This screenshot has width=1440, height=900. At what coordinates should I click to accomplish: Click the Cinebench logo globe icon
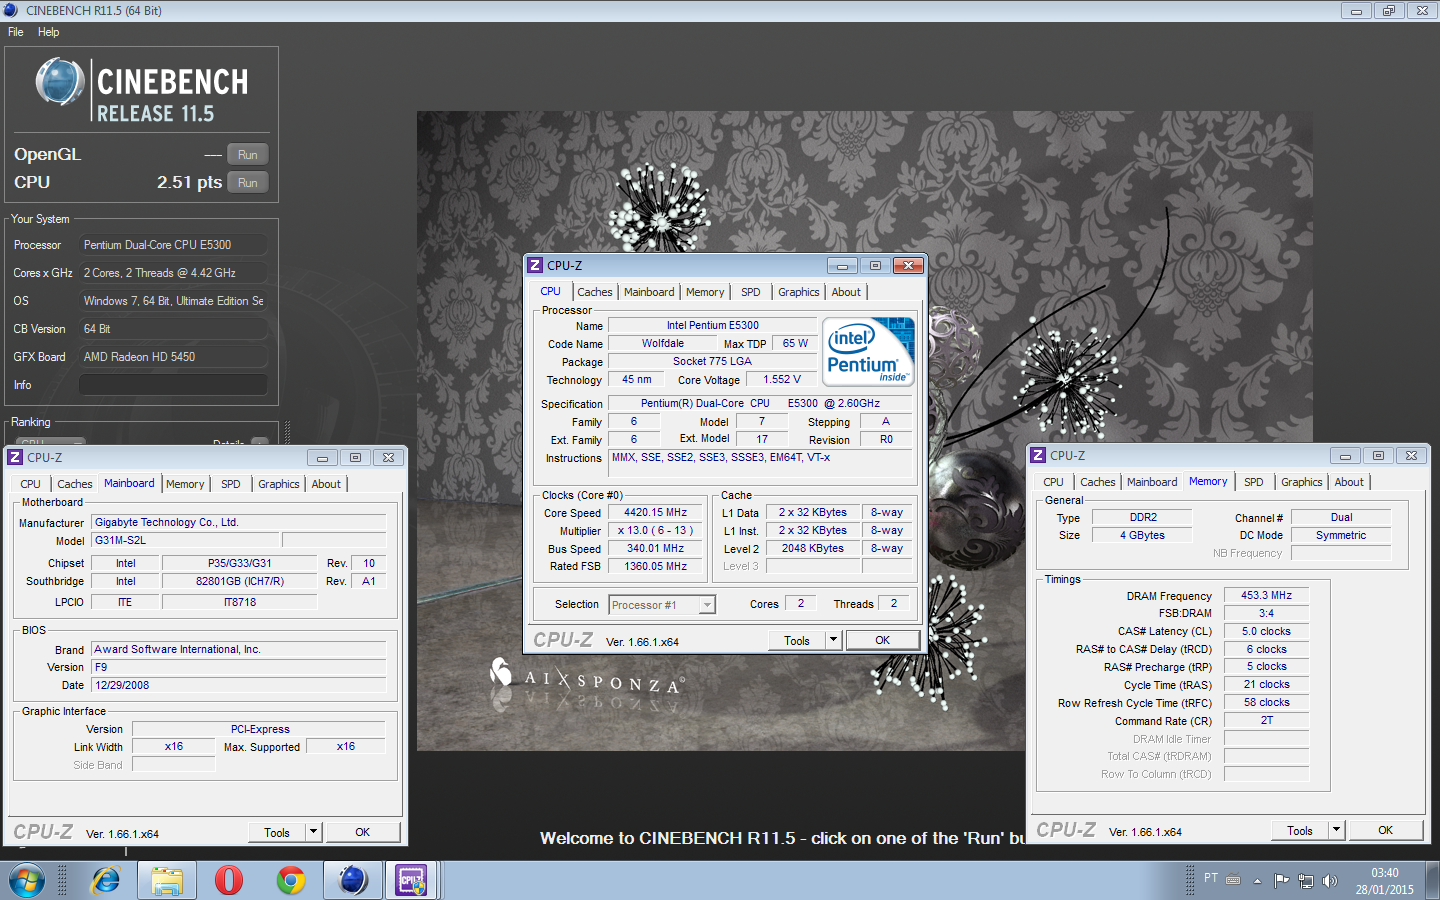pyautogui.click(x=60, y=82)
